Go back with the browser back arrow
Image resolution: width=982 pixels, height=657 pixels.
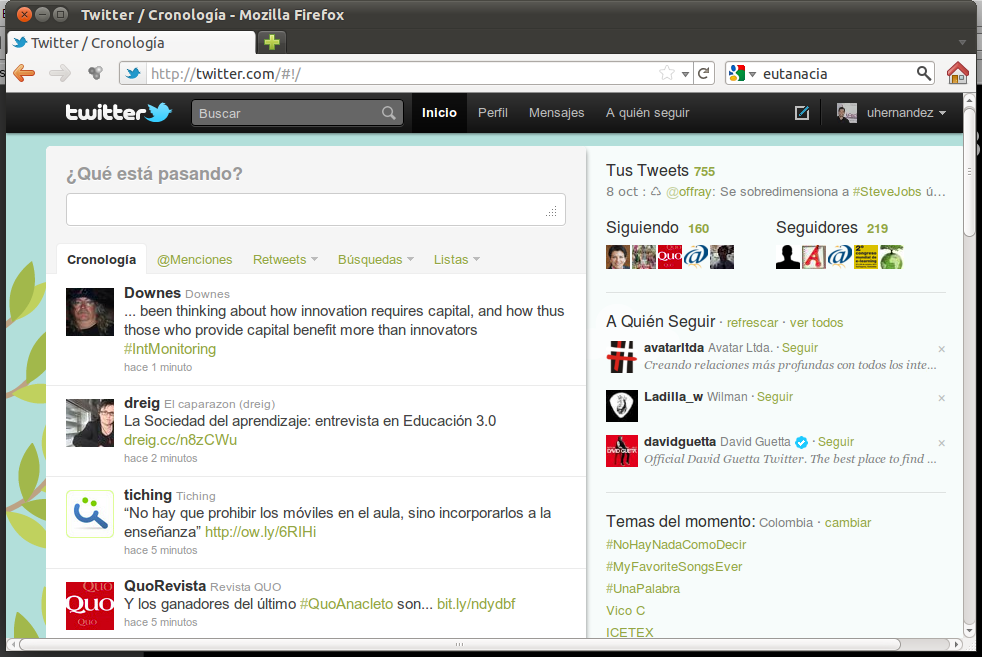(x=24, y=73)
